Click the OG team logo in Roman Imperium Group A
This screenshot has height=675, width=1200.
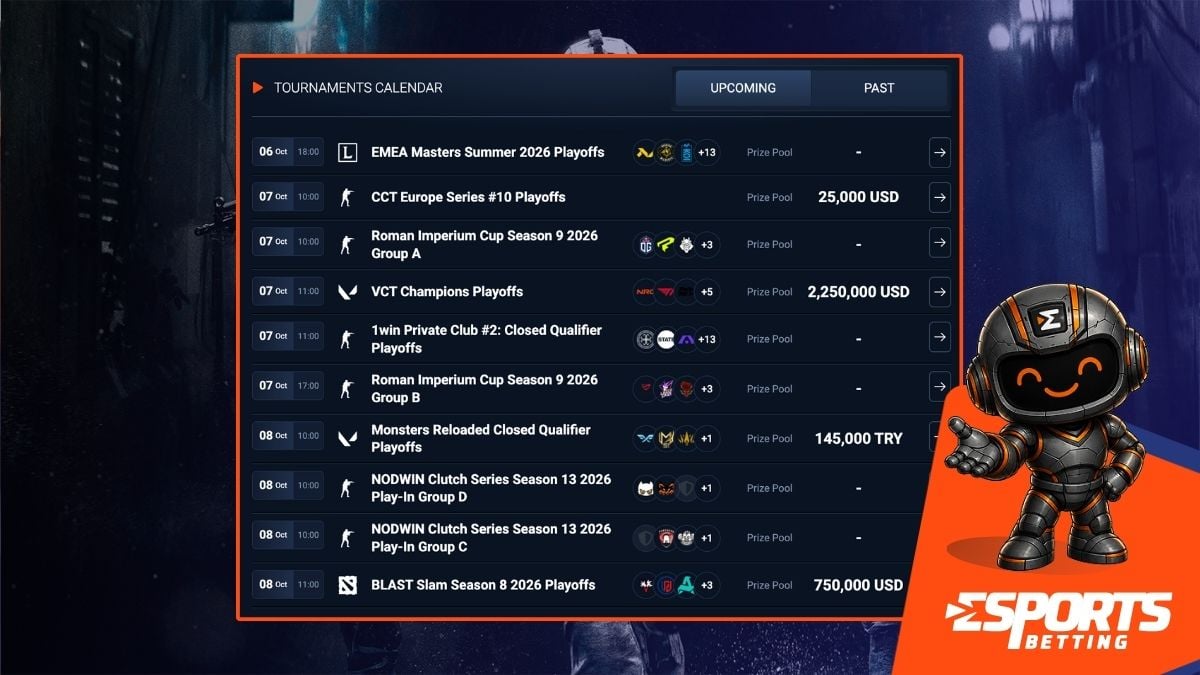click(645, 244)
